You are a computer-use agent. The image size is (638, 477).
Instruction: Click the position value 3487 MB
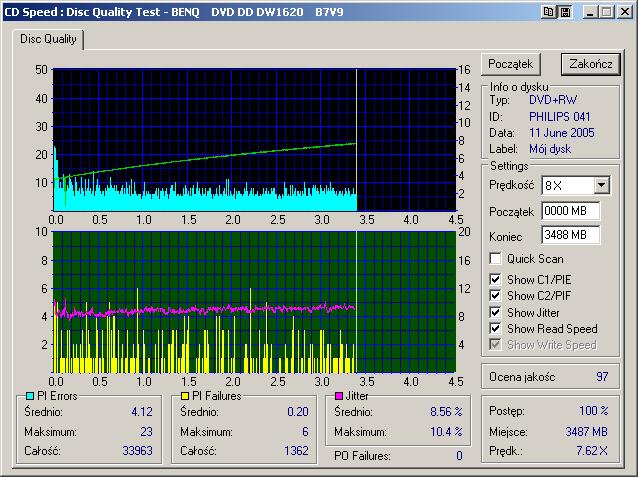[x=586, y=431]
